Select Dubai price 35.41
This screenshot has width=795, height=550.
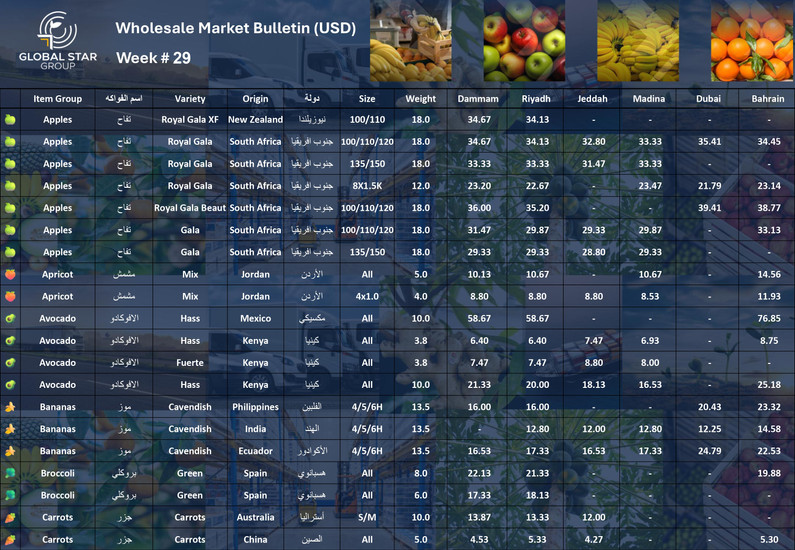(x=709, y=141)
